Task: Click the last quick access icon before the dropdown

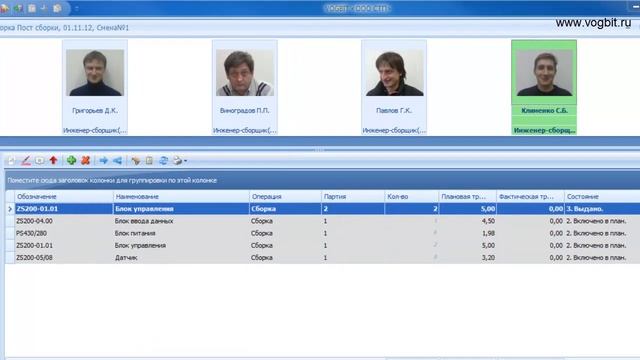Action: 58,8
